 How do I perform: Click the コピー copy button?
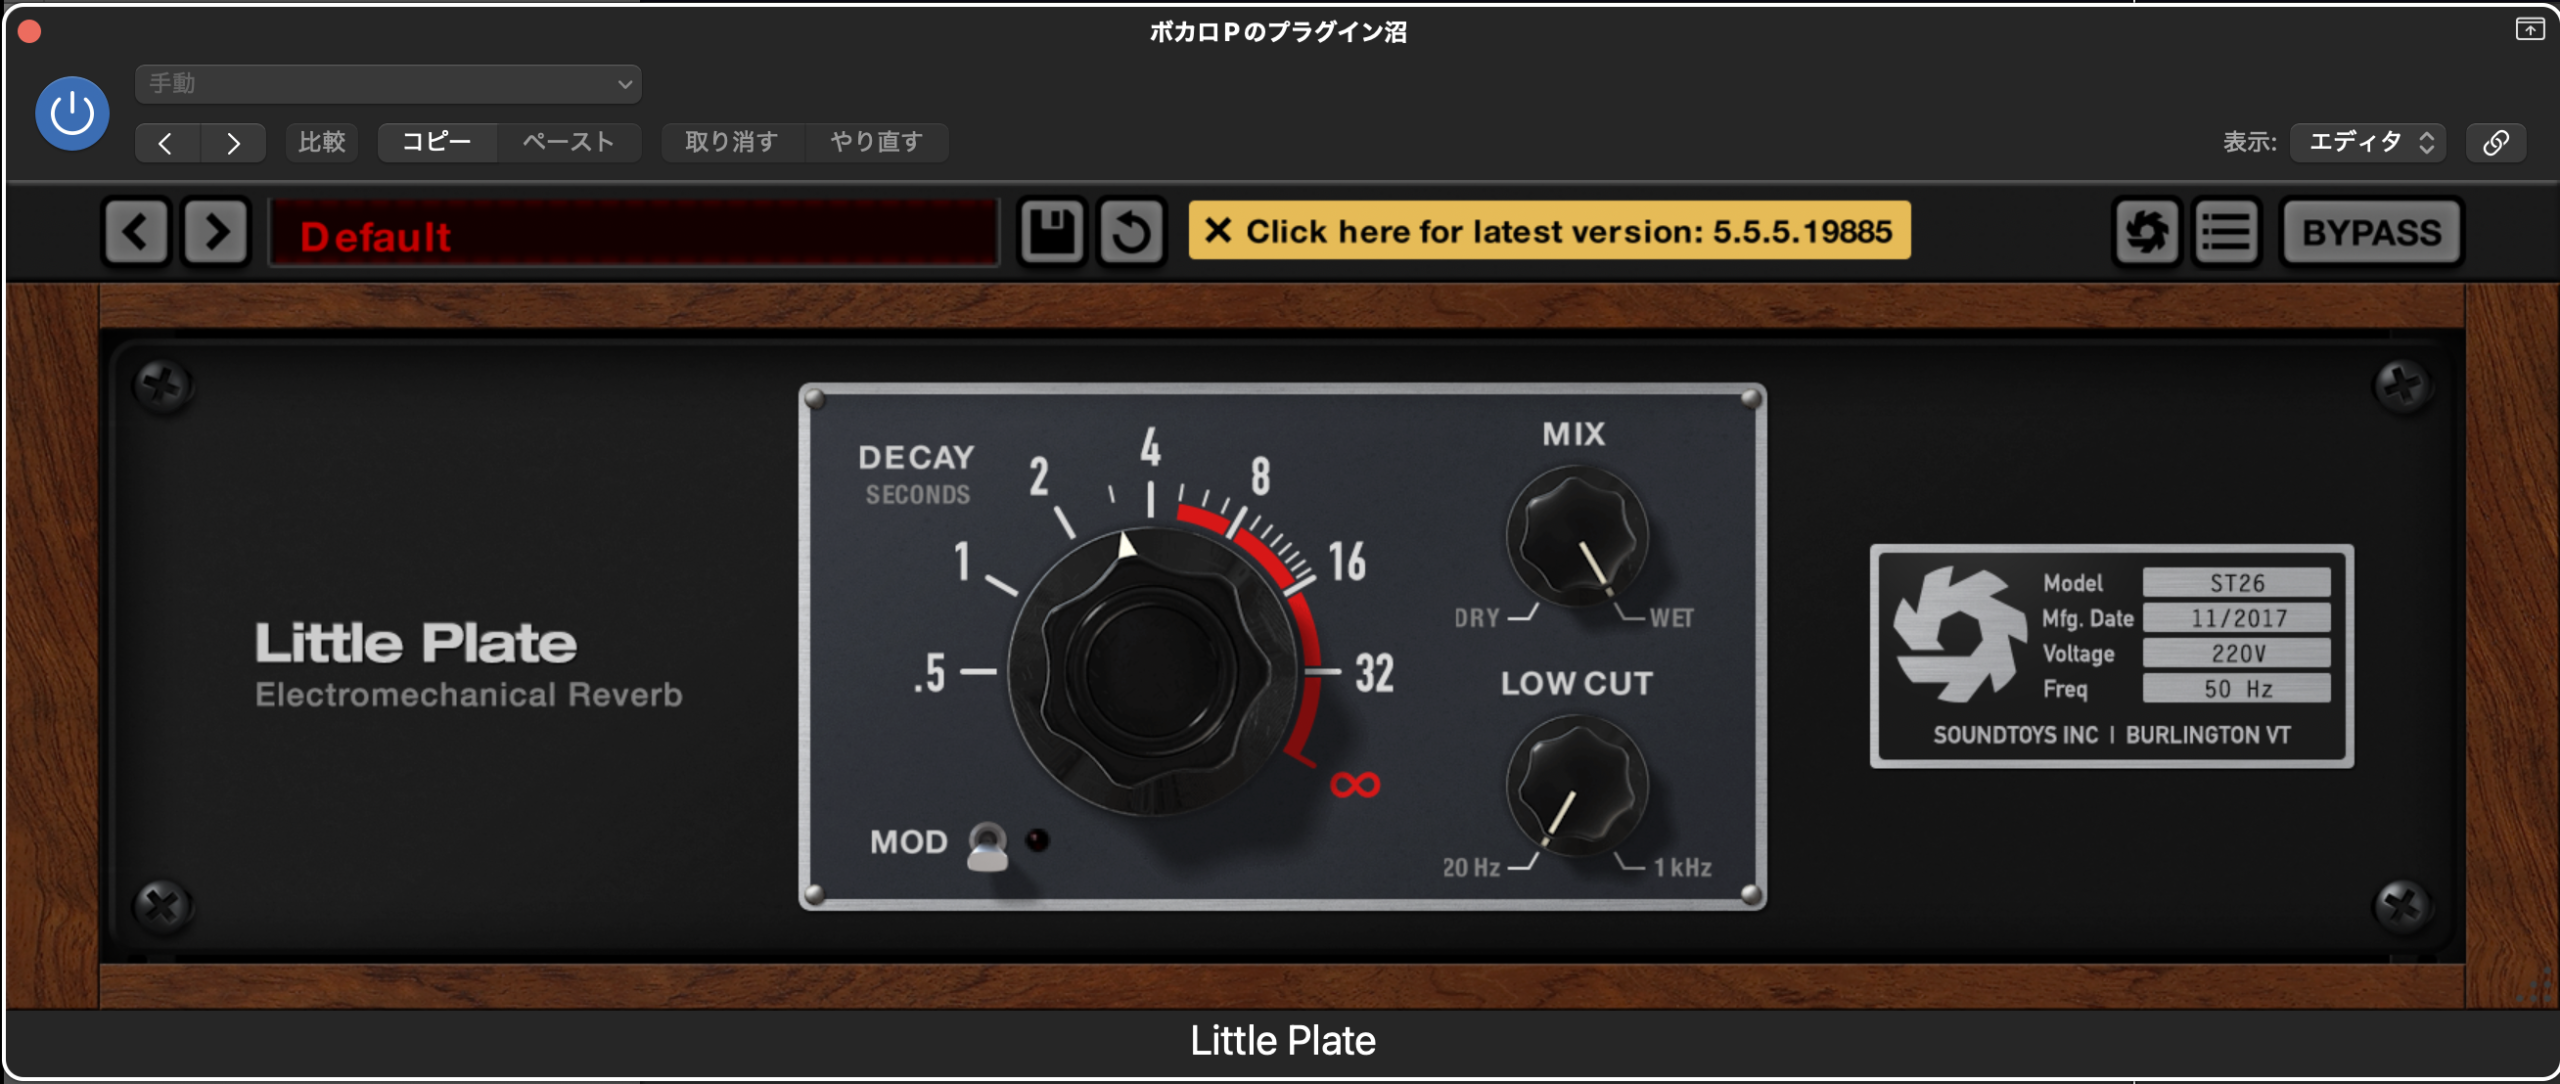[x=437, y=142]
